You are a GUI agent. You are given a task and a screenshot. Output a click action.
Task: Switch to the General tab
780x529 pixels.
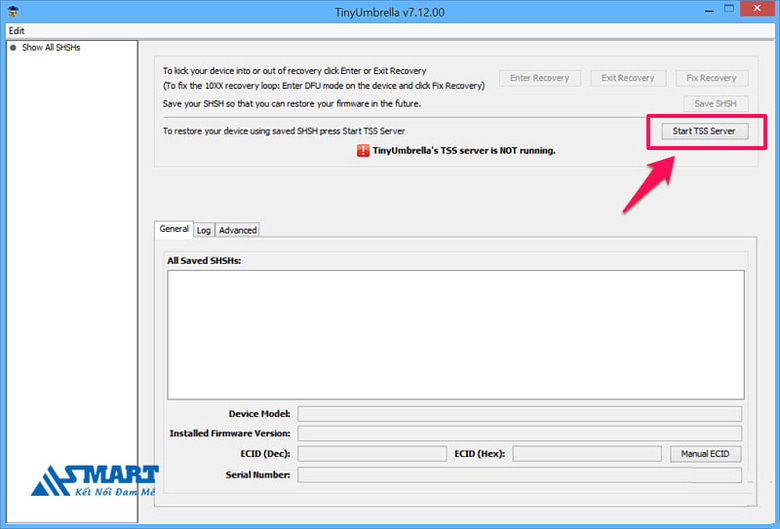click(174, 229)
